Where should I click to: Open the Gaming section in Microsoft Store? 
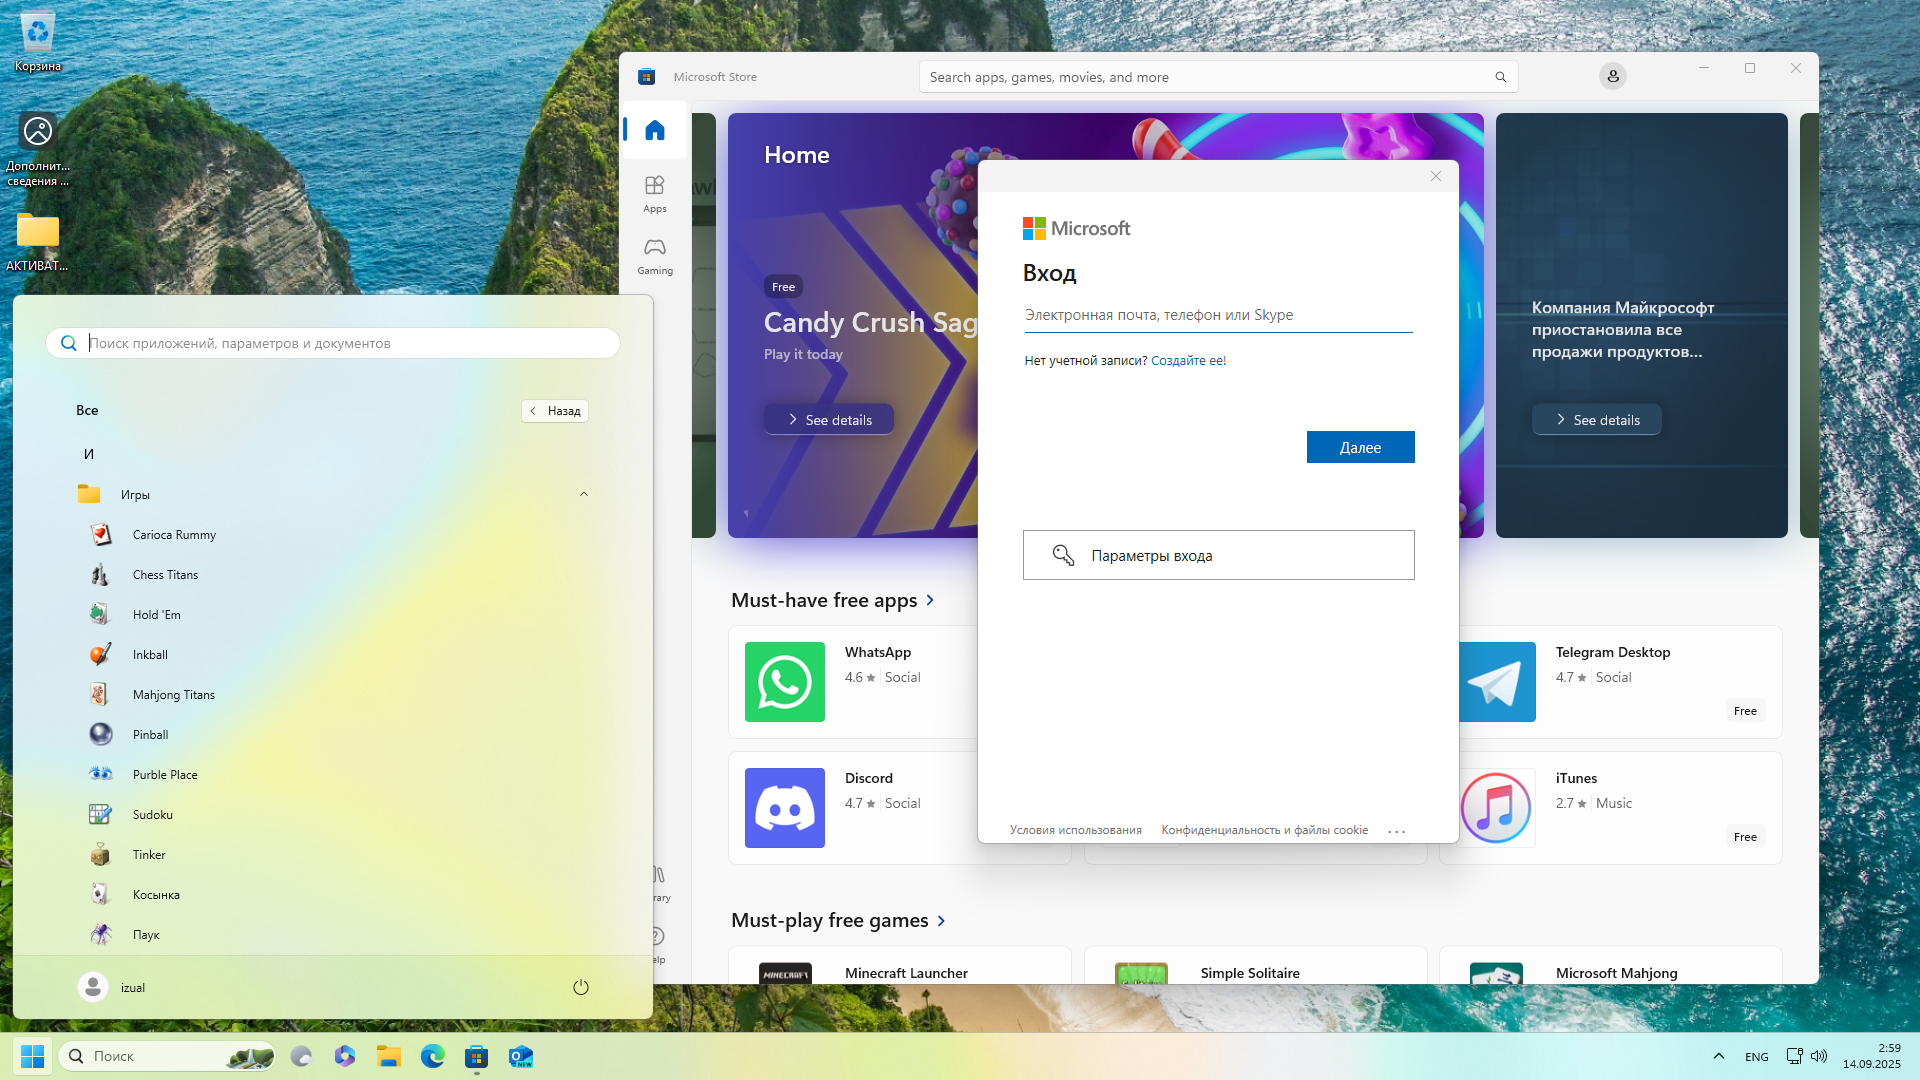pos(655,256)
